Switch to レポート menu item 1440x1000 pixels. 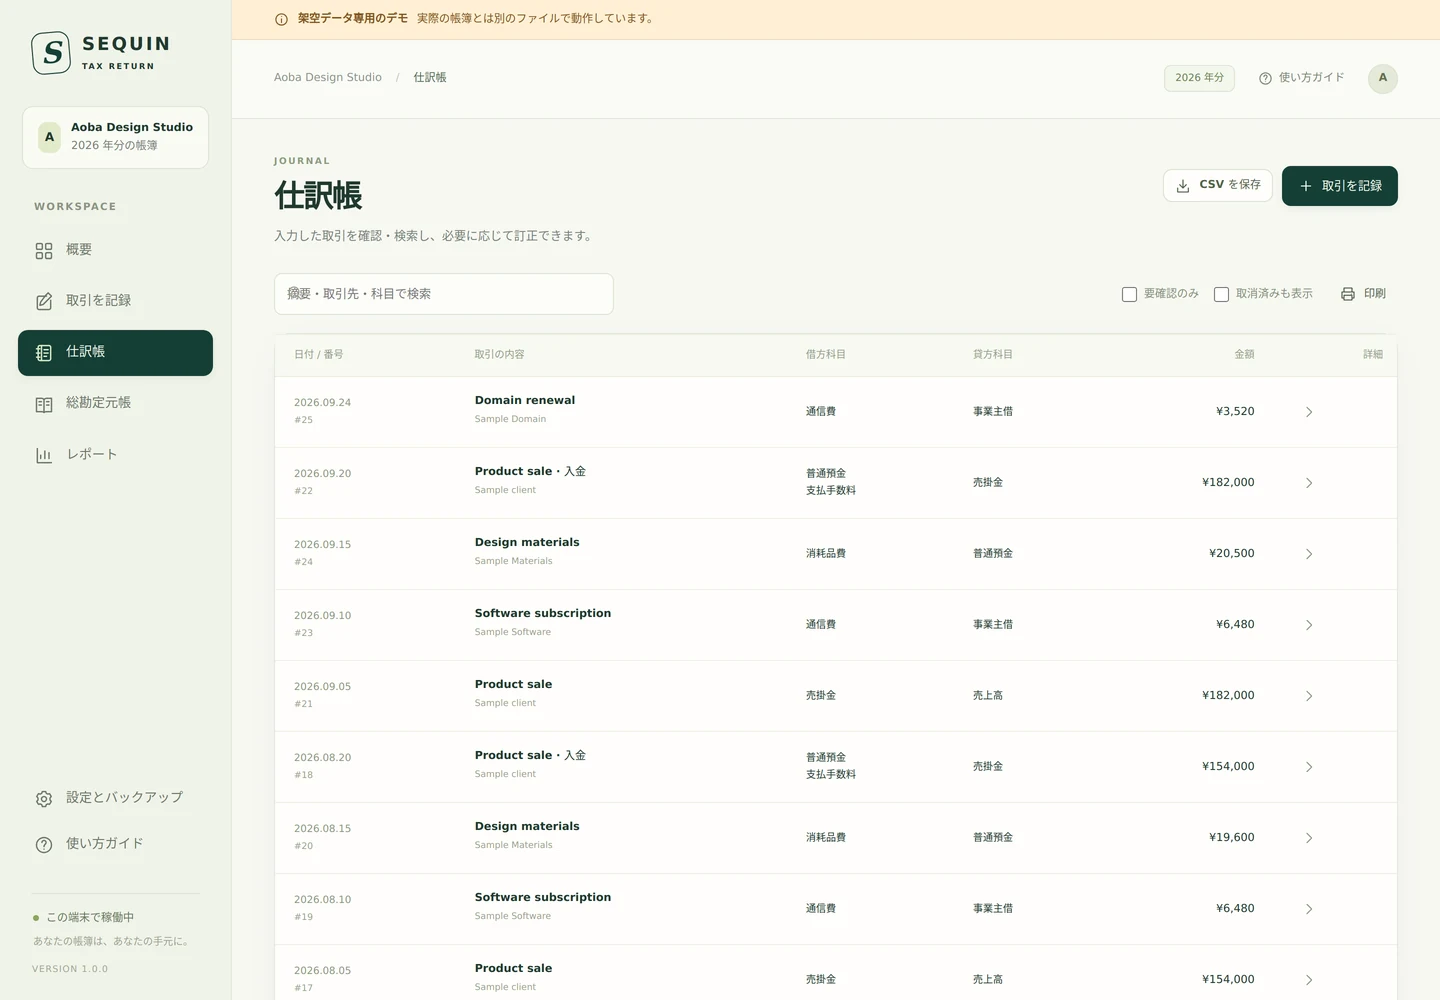pos(115,455)
